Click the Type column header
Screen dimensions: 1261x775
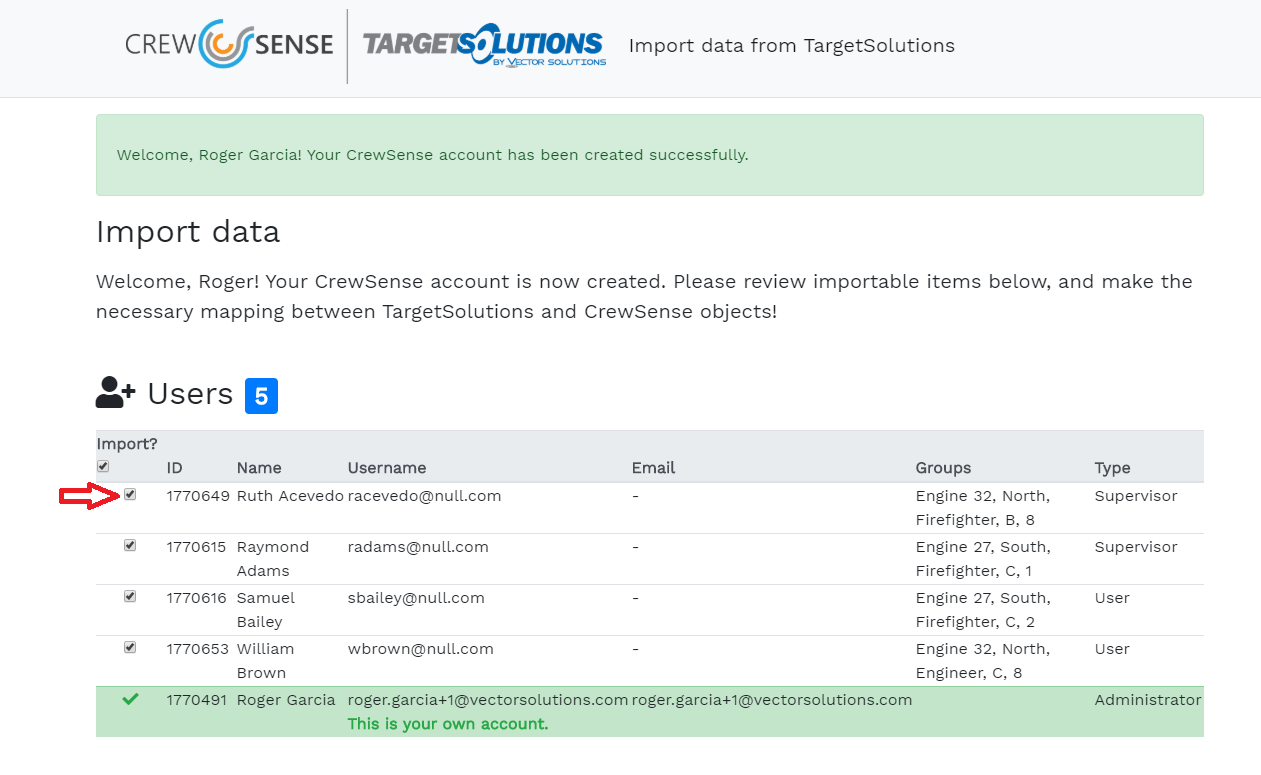[1112, 468]
